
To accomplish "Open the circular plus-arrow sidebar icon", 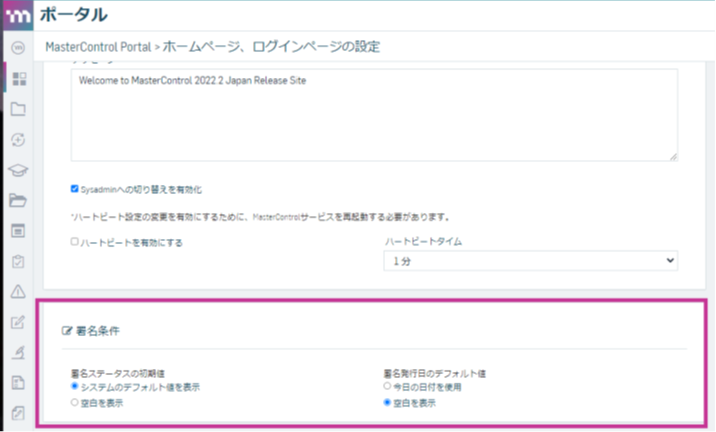I will [x=18, y=140].
